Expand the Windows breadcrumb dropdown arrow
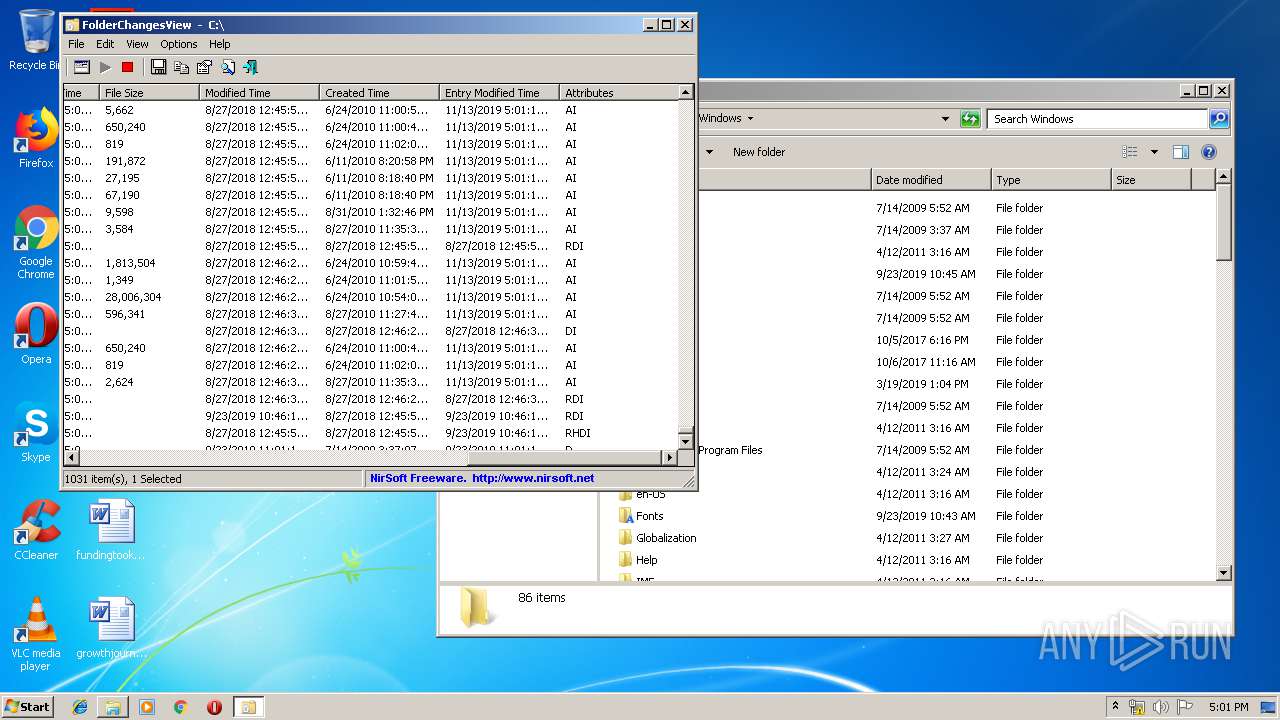The height and width of the screenshot is (720, 1280). point(750,119)
